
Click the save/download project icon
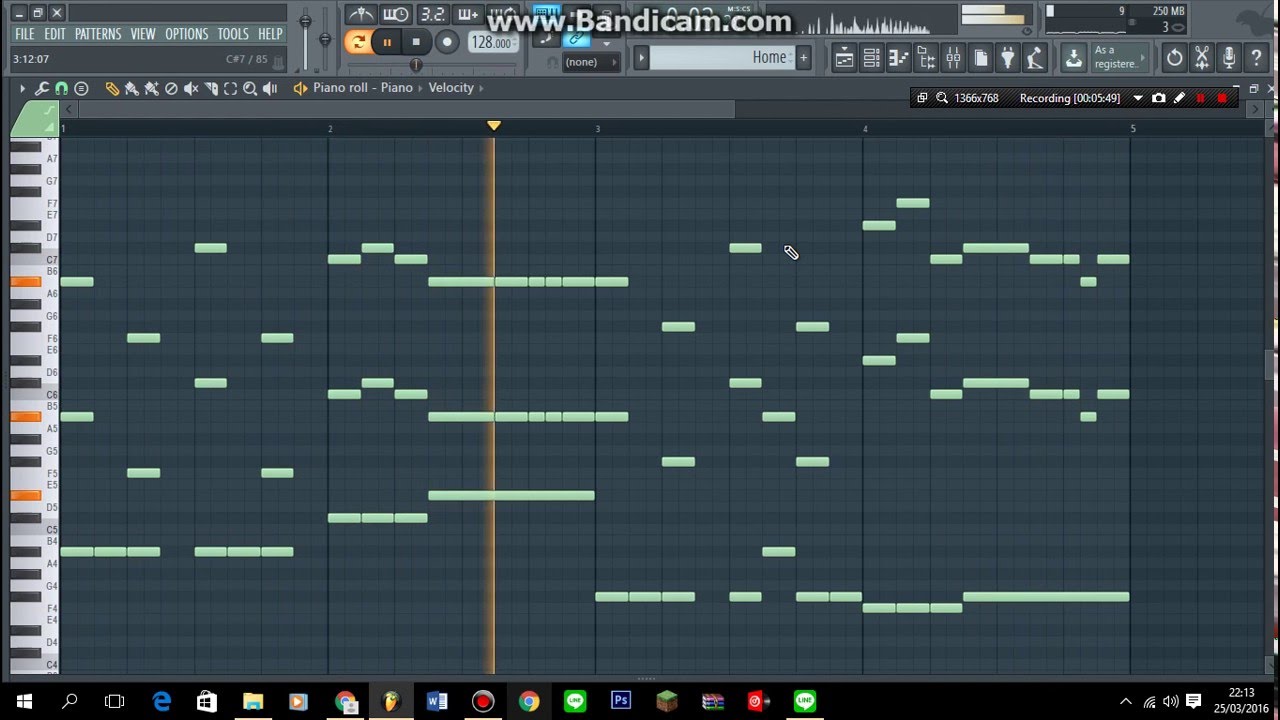[1073, 58]
